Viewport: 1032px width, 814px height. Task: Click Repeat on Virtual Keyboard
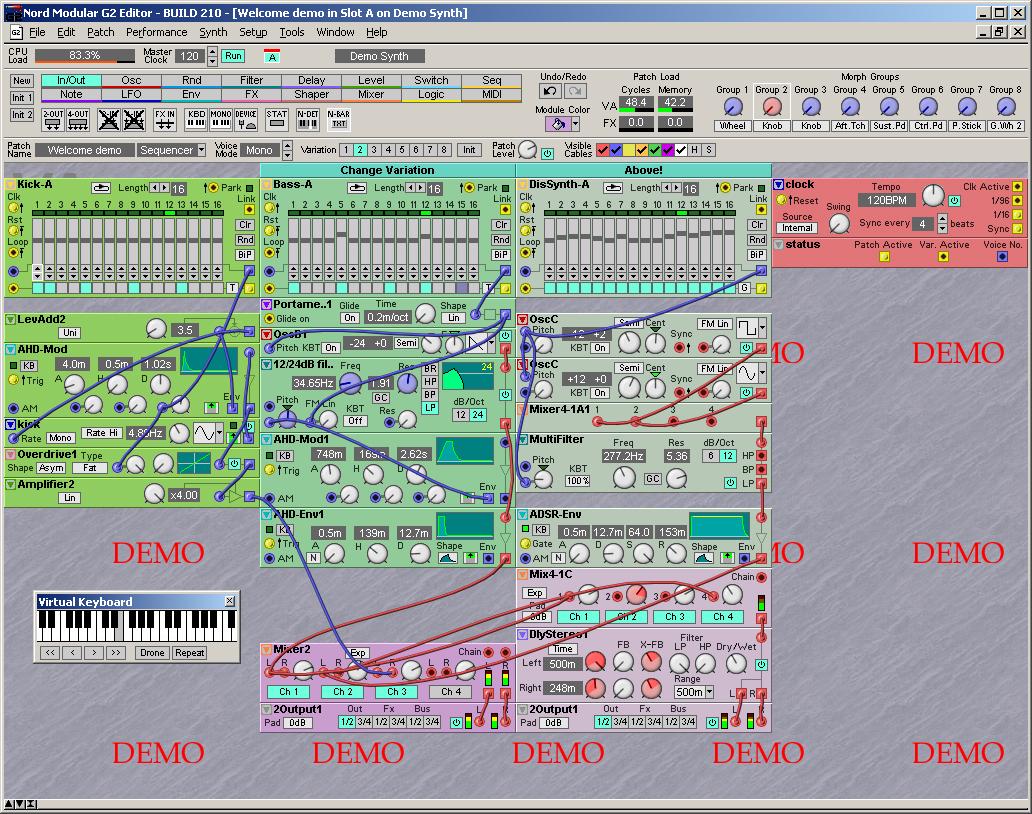click(190, 653)
